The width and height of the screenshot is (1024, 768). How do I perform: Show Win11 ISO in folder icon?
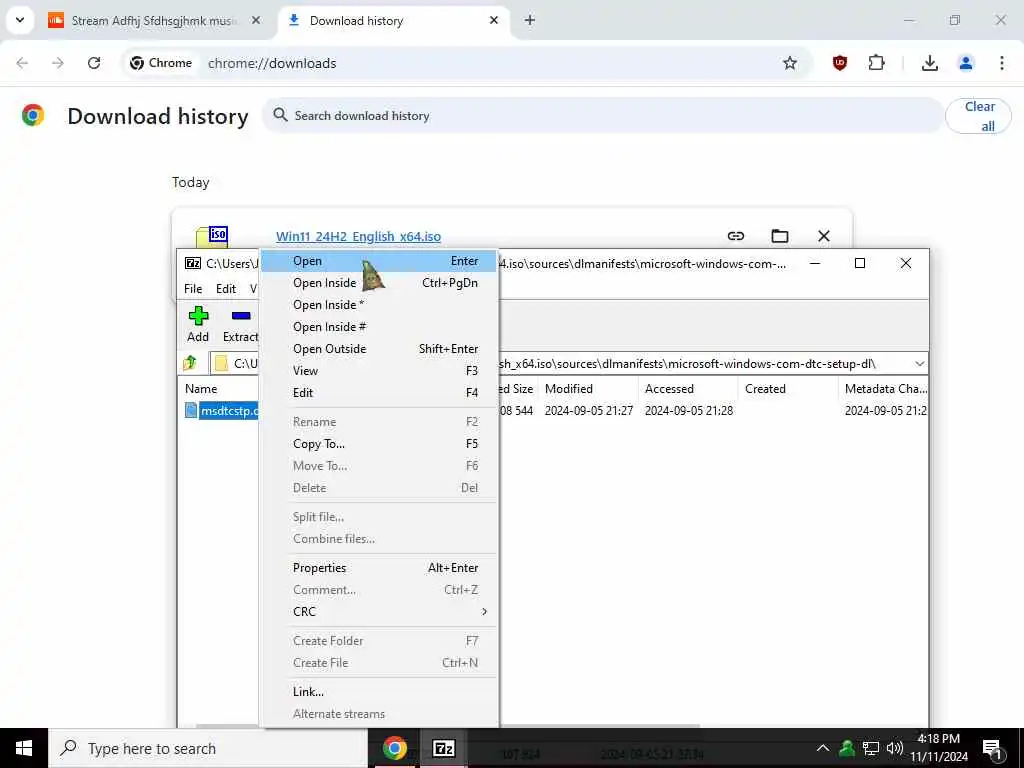[780, 236]
